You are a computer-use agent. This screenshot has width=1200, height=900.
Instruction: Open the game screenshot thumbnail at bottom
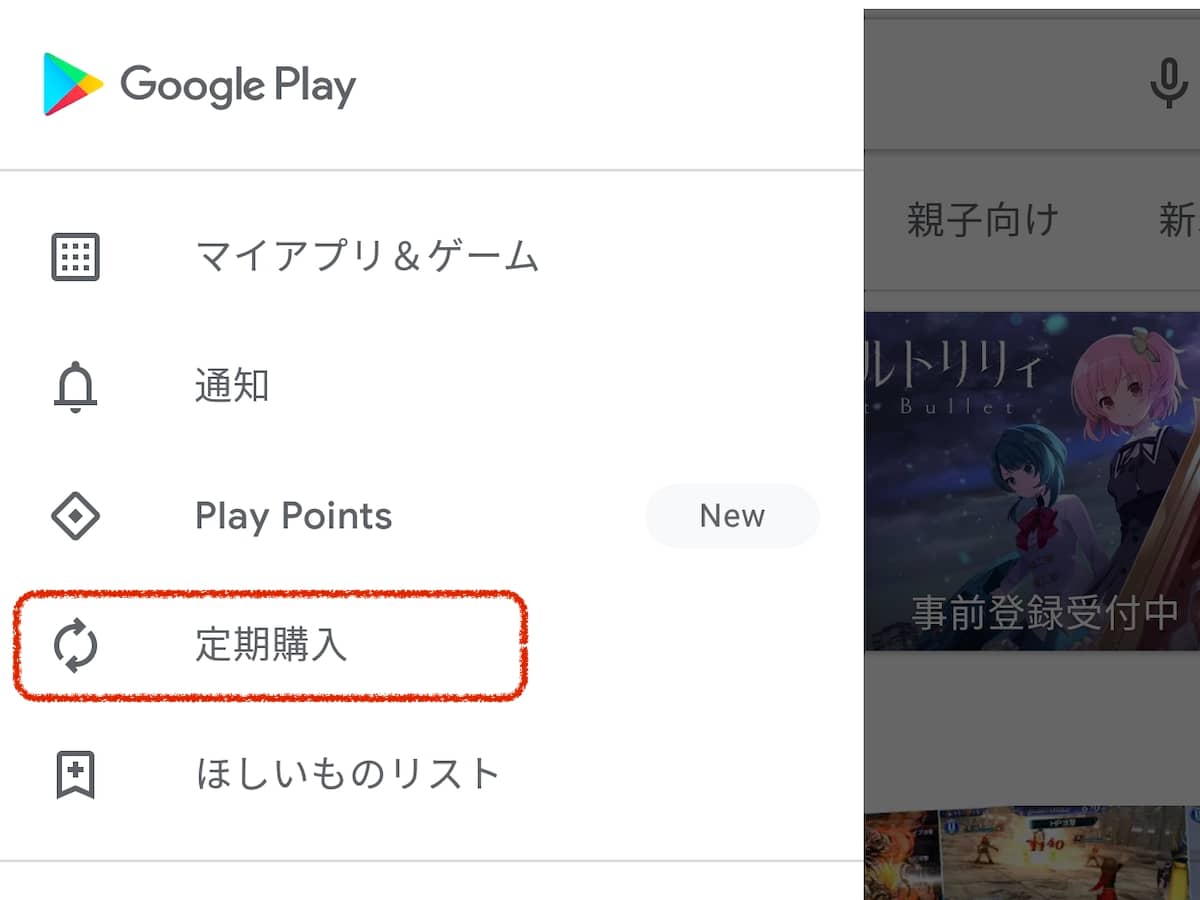pos(1032,853)
